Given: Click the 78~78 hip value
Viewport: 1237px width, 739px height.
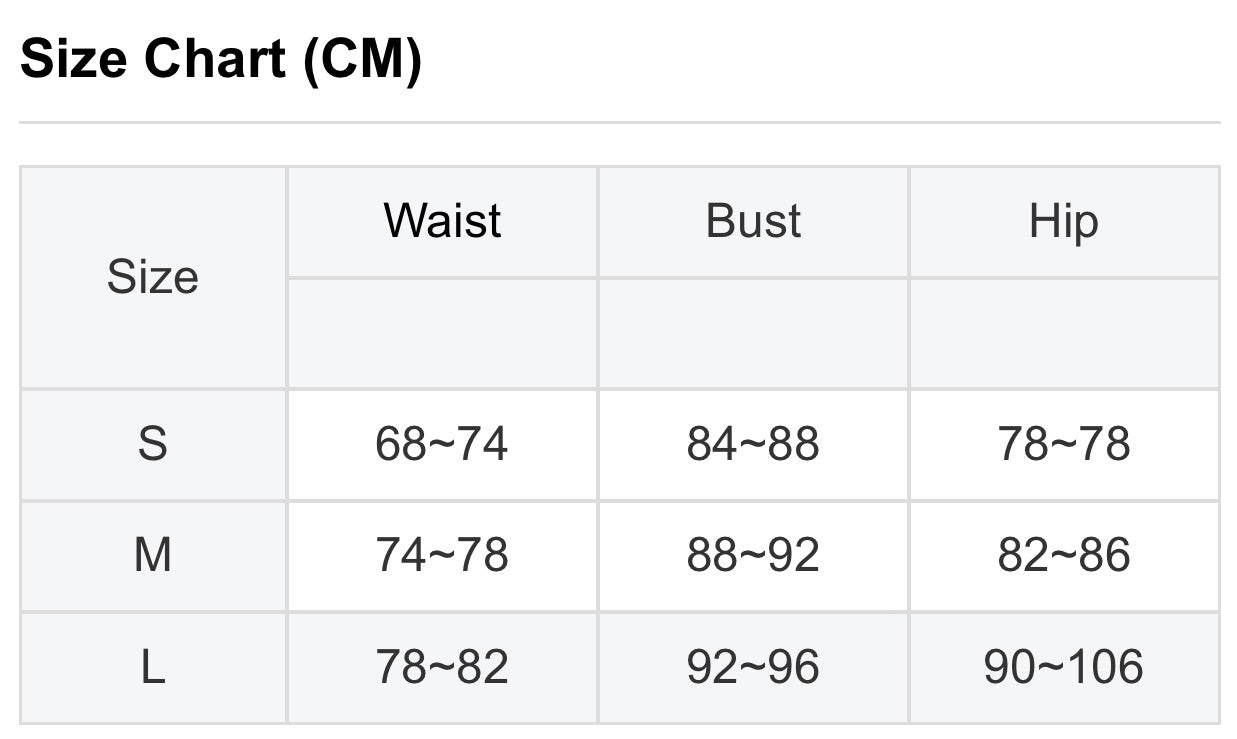Looking at the screenshot, I should tap(1063, 444).
